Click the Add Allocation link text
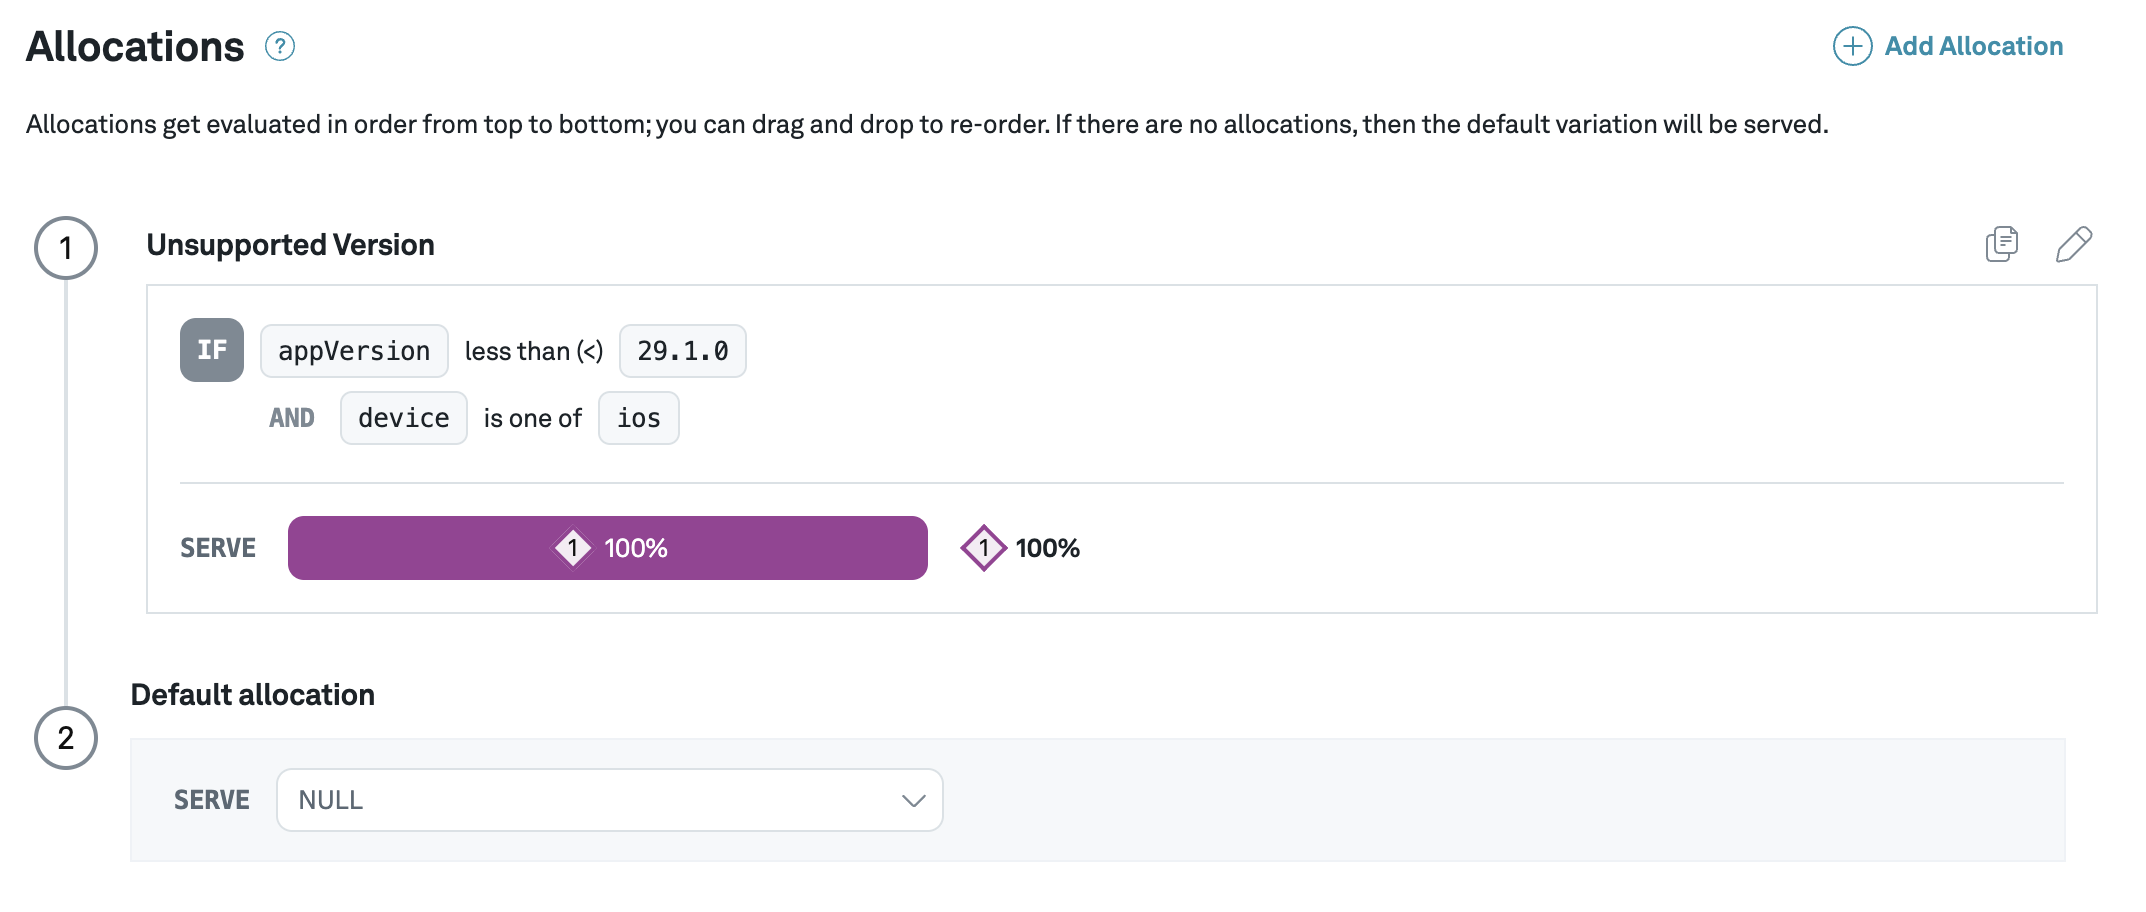 coord(1973,46)
